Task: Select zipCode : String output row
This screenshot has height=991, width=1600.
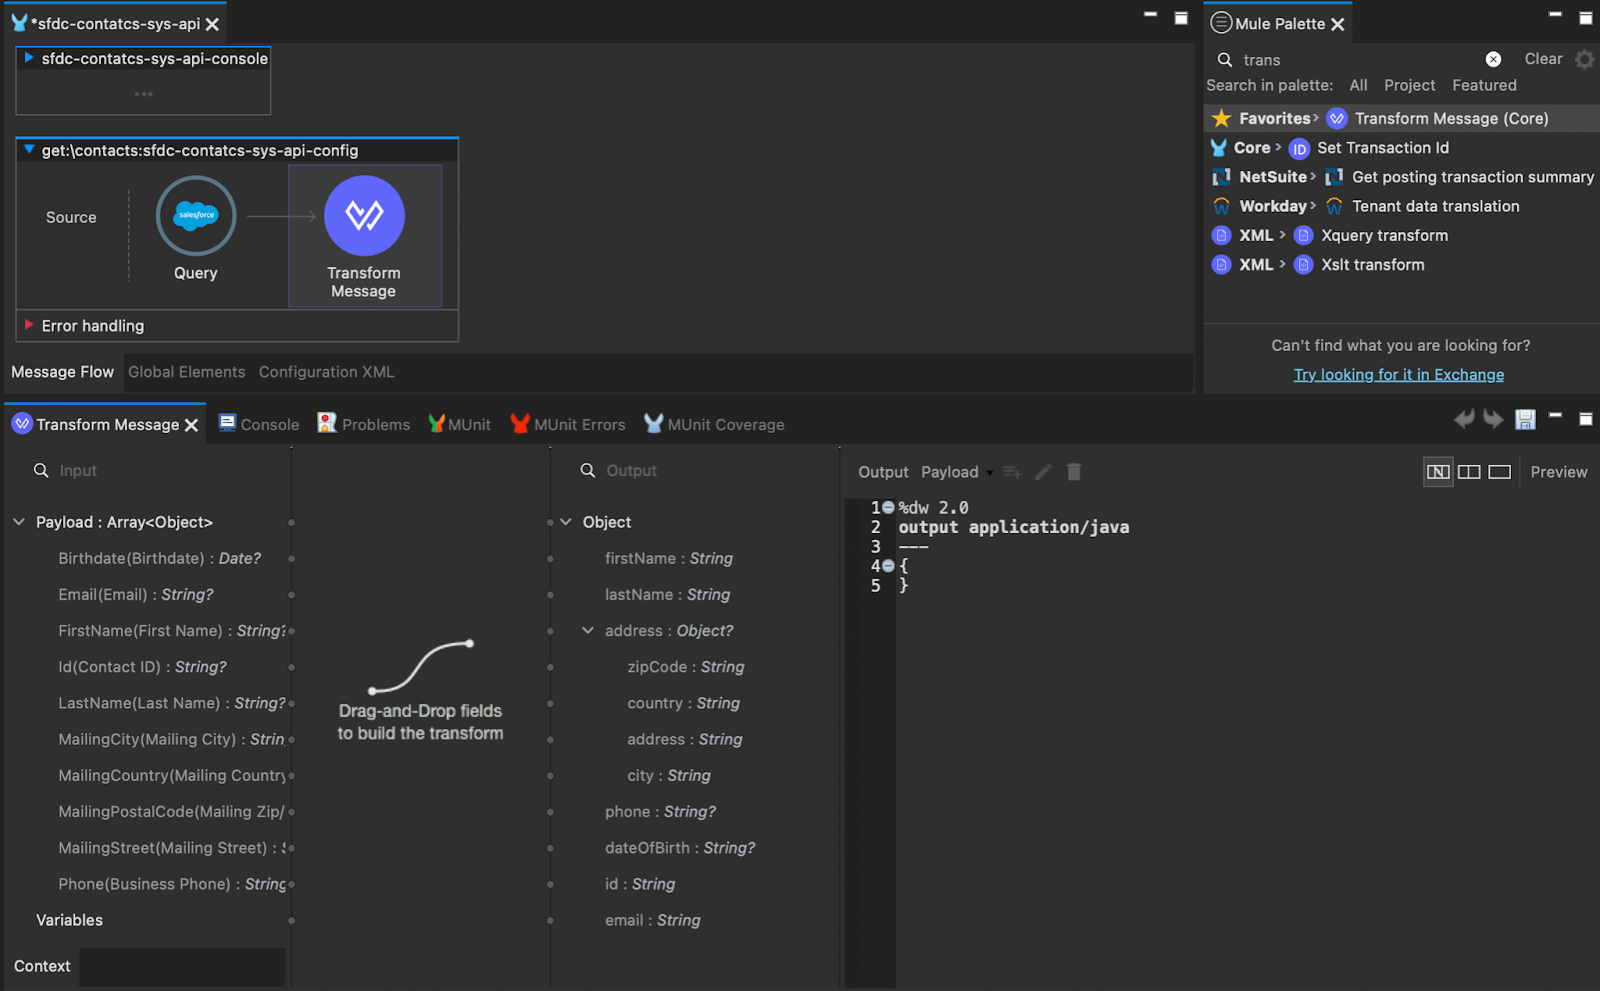Action: click(x=685, y=667)
